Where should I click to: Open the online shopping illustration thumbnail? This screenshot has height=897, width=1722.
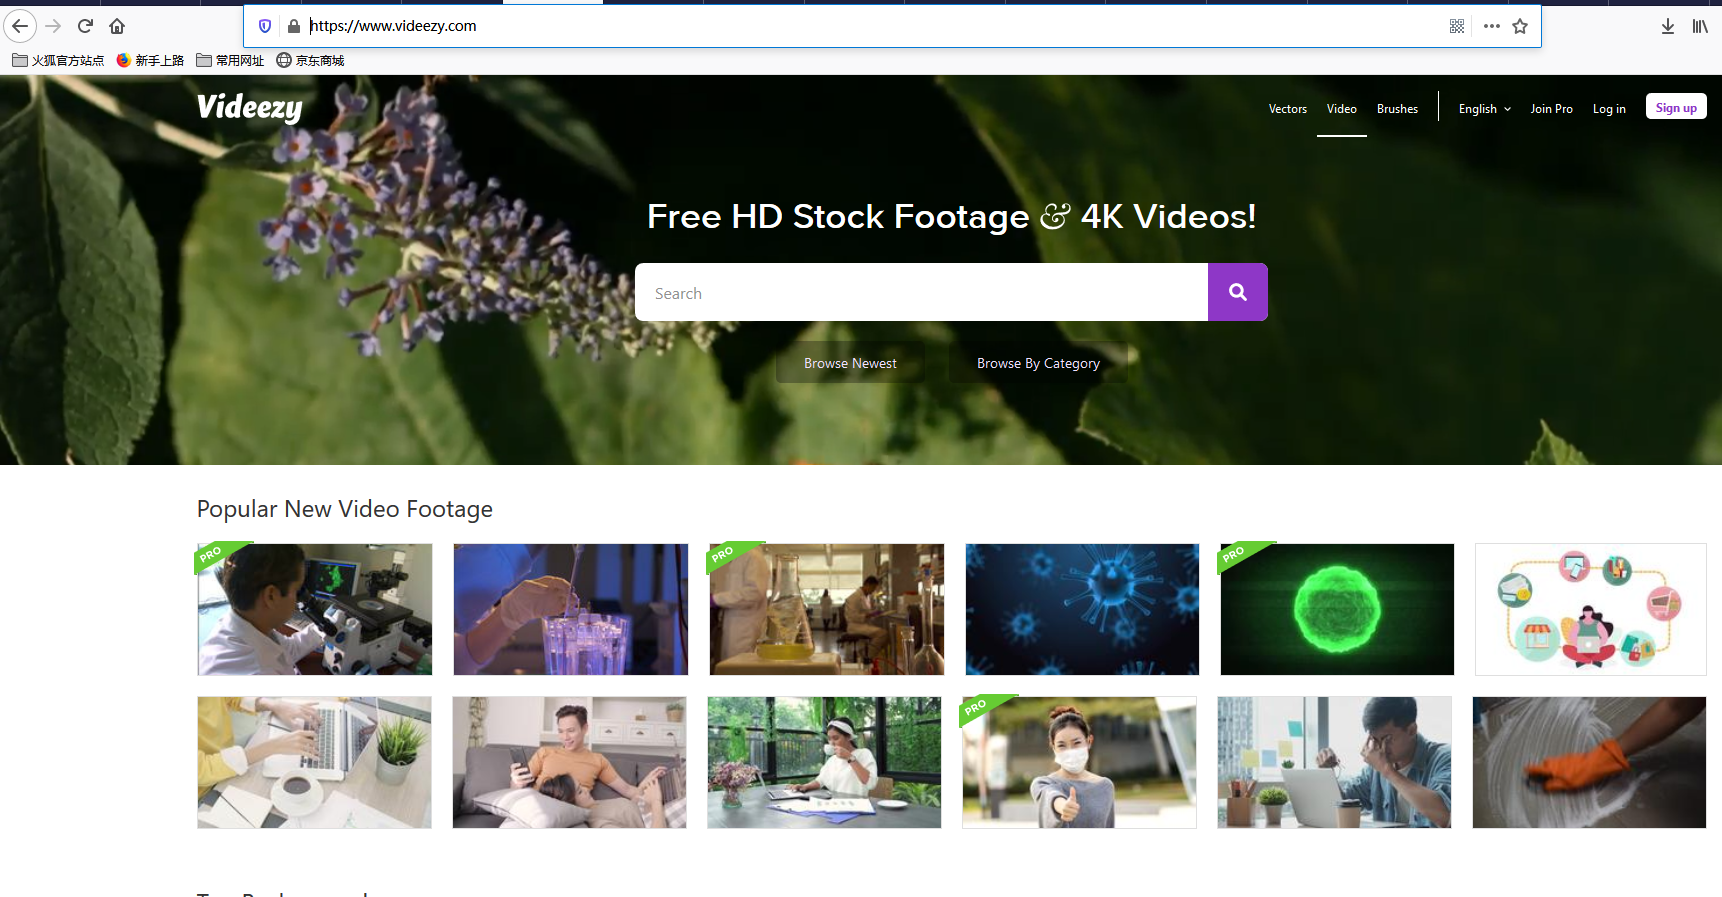click(1591, 609)
